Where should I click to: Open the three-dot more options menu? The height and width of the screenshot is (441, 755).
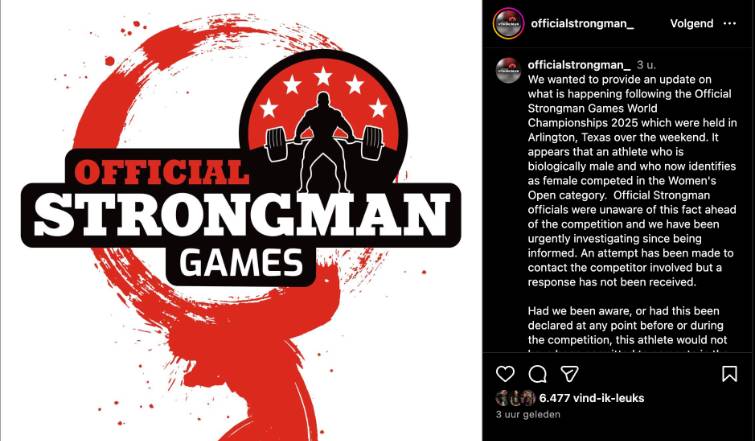point(730,24)
